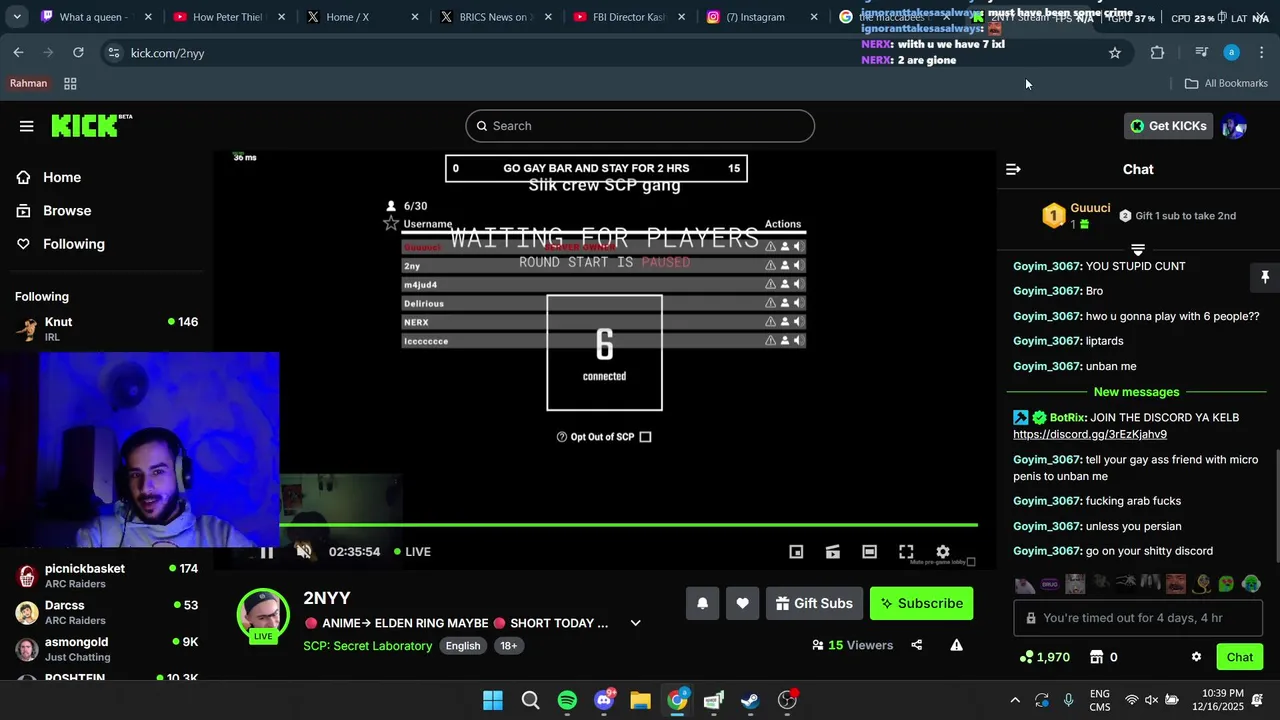
Task: Open asmongold followed channel
Action: [x=106, y=649]
